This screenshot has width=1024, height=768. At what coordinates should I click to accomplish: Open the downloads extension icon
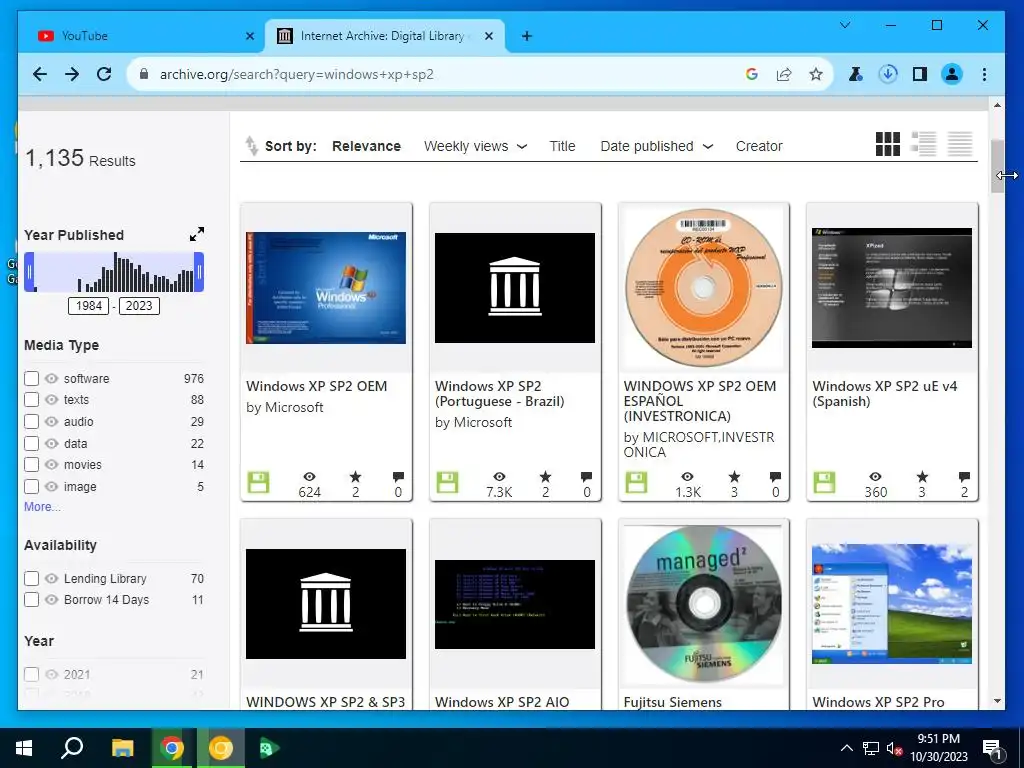(x=888, y=74)
